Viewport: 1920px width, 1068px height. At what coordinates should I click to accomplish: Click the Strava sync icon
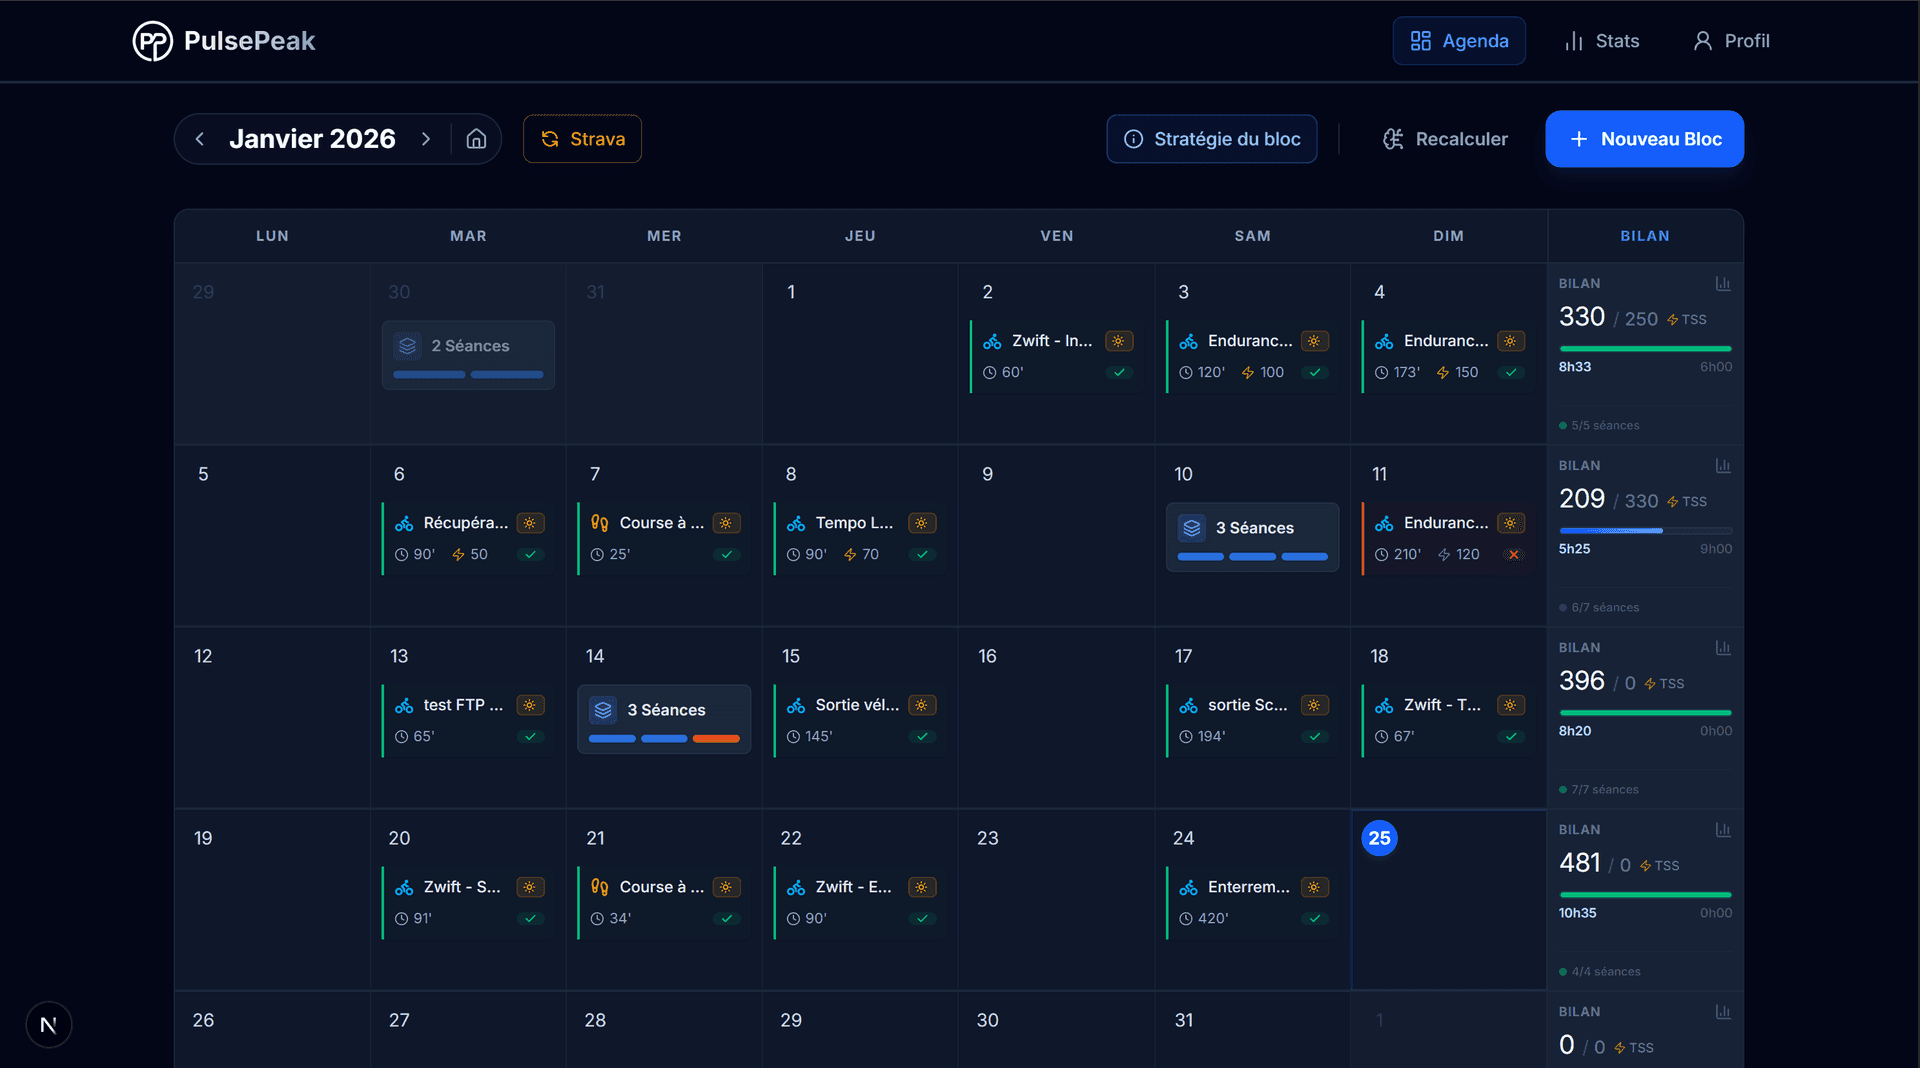(551, 139)
